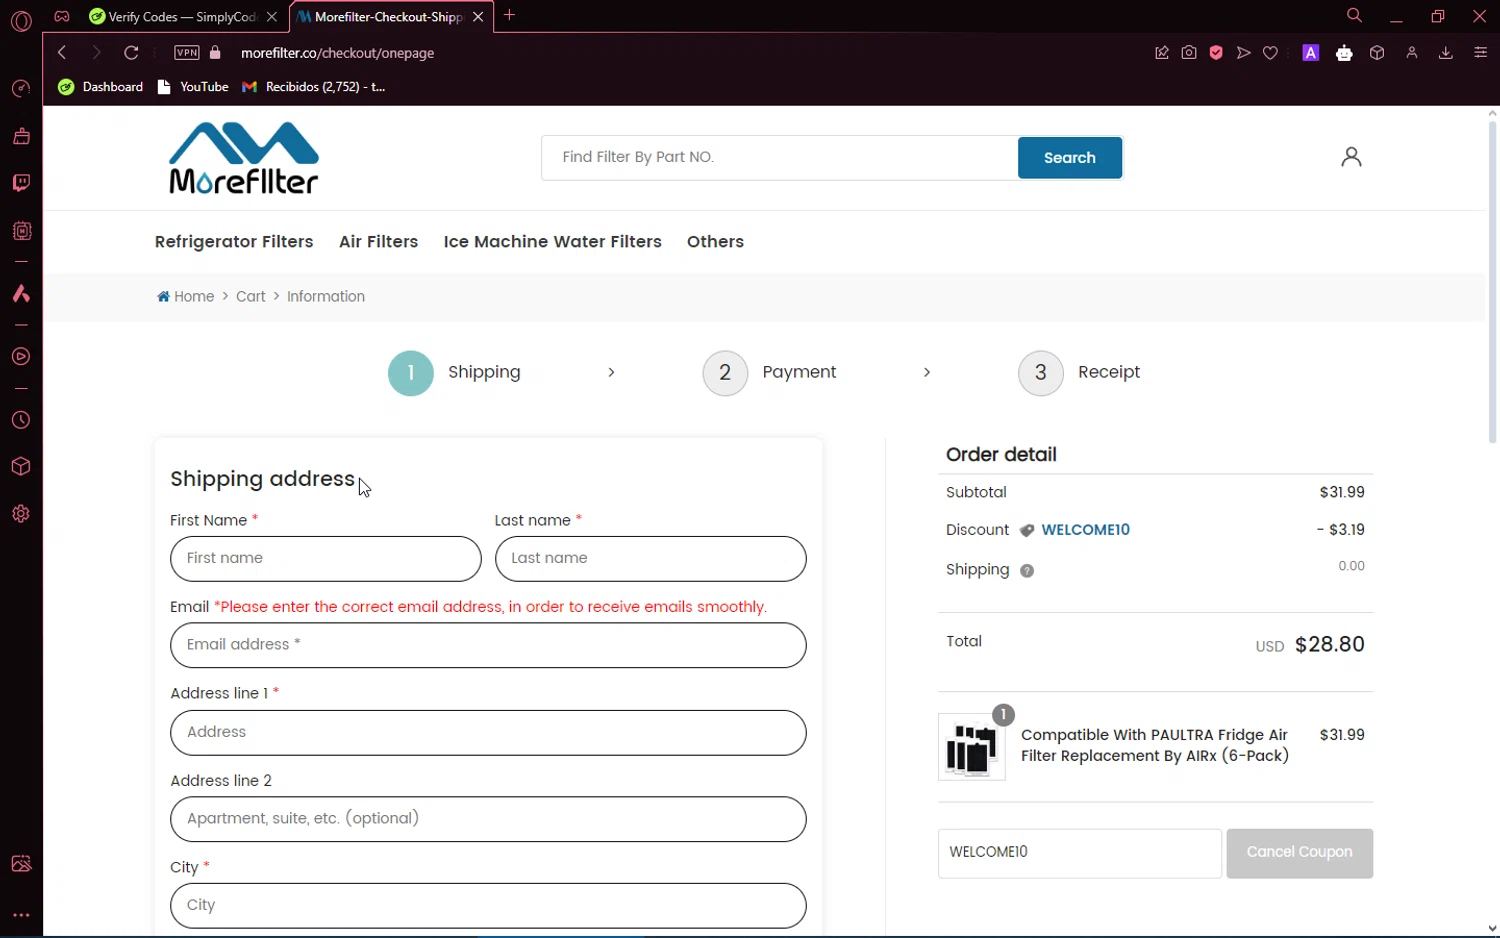Go back with browser back arrow

pyautogui.click(x=62, y=53)
